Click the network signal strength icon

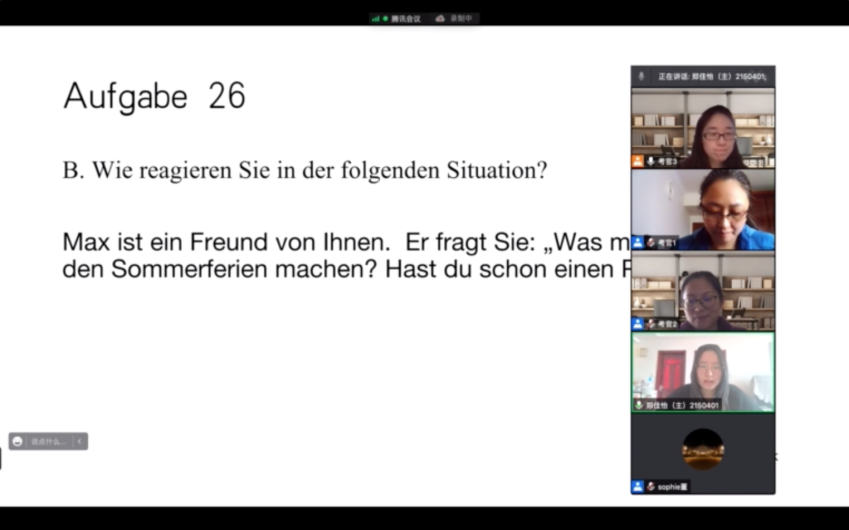(x=376, y=18)
